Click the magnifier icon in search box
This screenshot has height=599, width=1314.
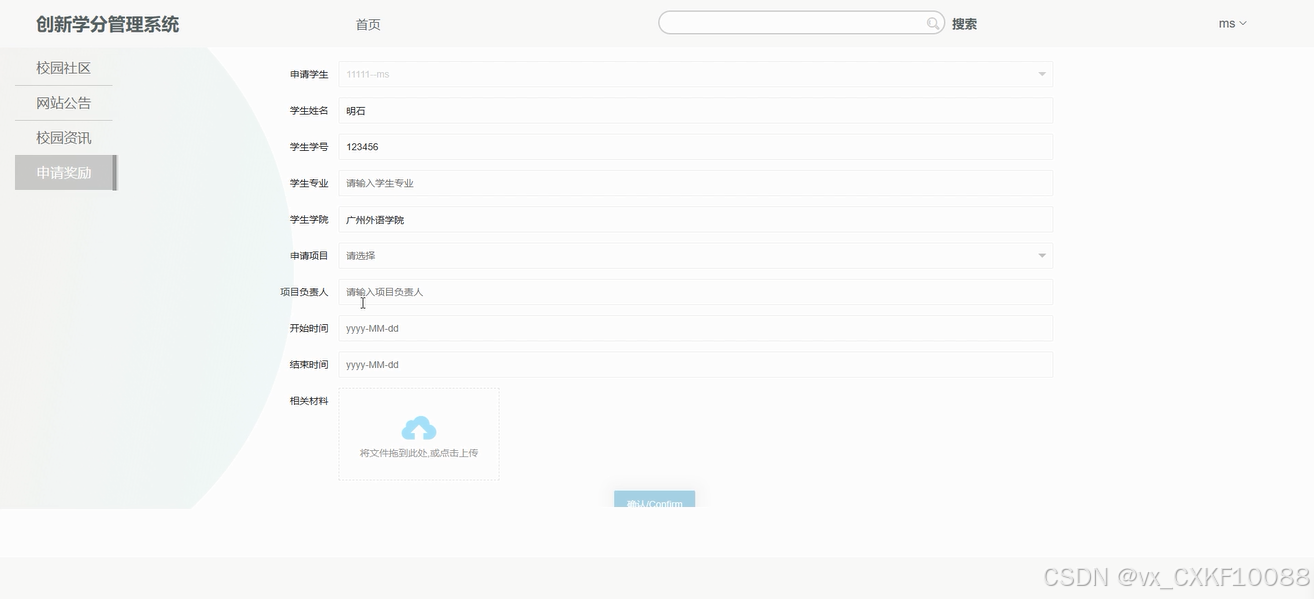pyautogui.click(x=933, y=23)
